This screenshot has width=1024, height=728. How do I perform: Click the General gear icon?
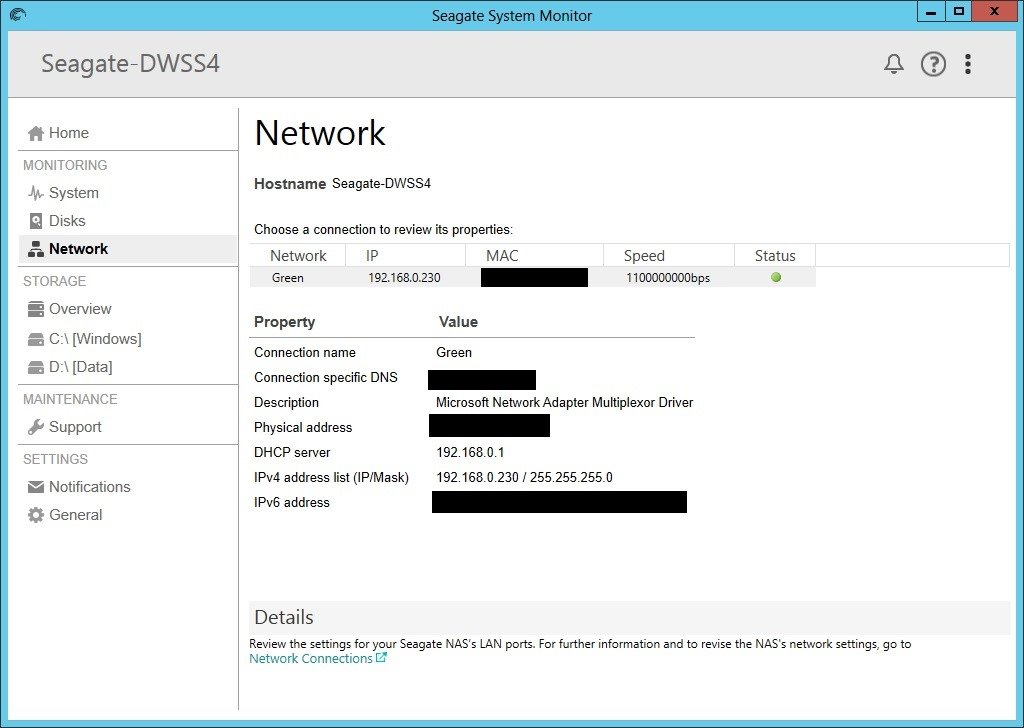click(36, 515)
